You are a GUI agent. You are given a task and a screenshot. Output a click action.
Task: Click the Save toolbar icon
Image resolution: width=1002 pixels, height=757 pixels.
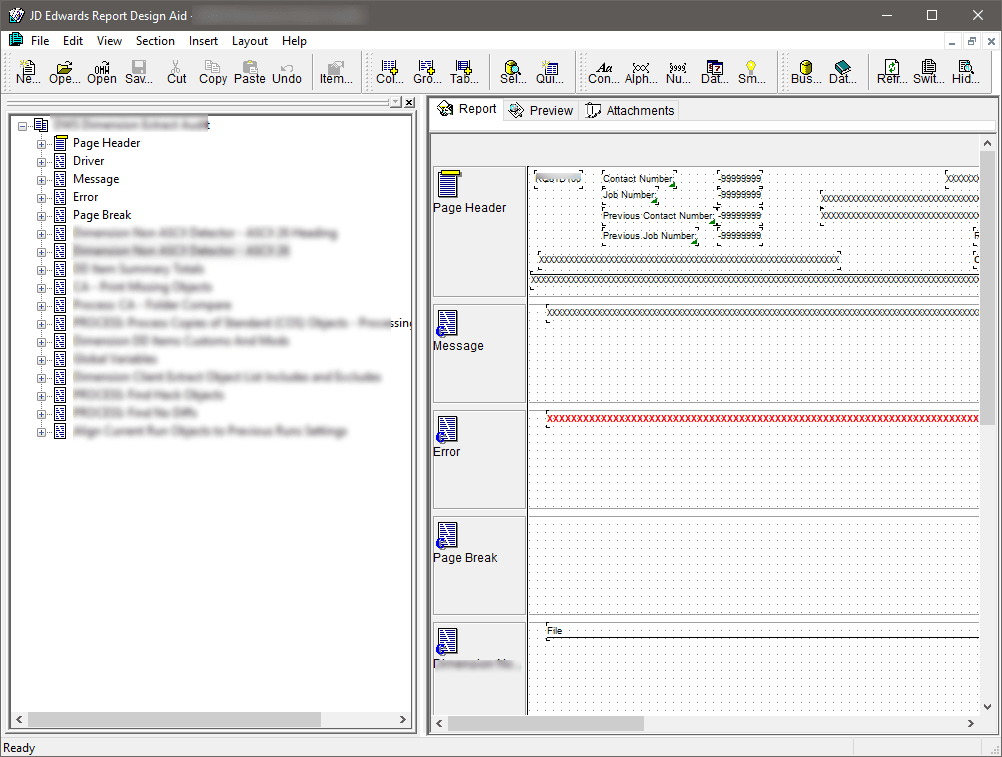139,71
